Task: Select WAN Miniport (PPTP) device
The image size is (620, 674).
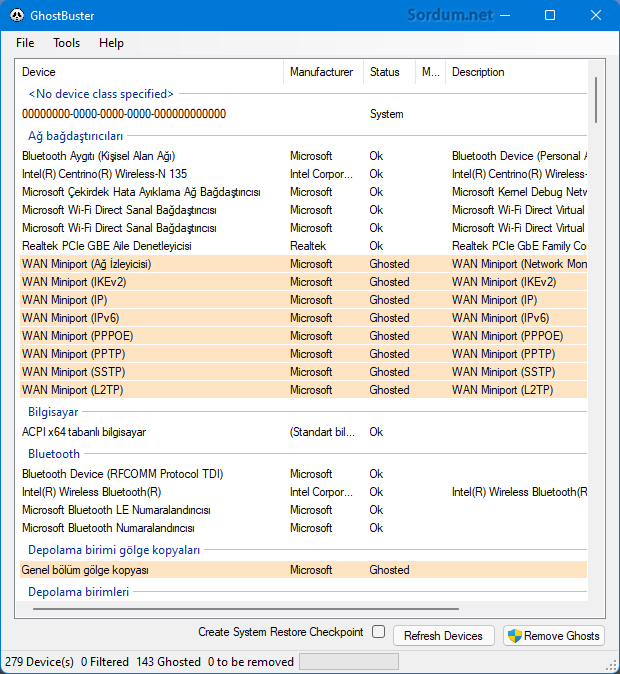Action: (x=304, y=354)
